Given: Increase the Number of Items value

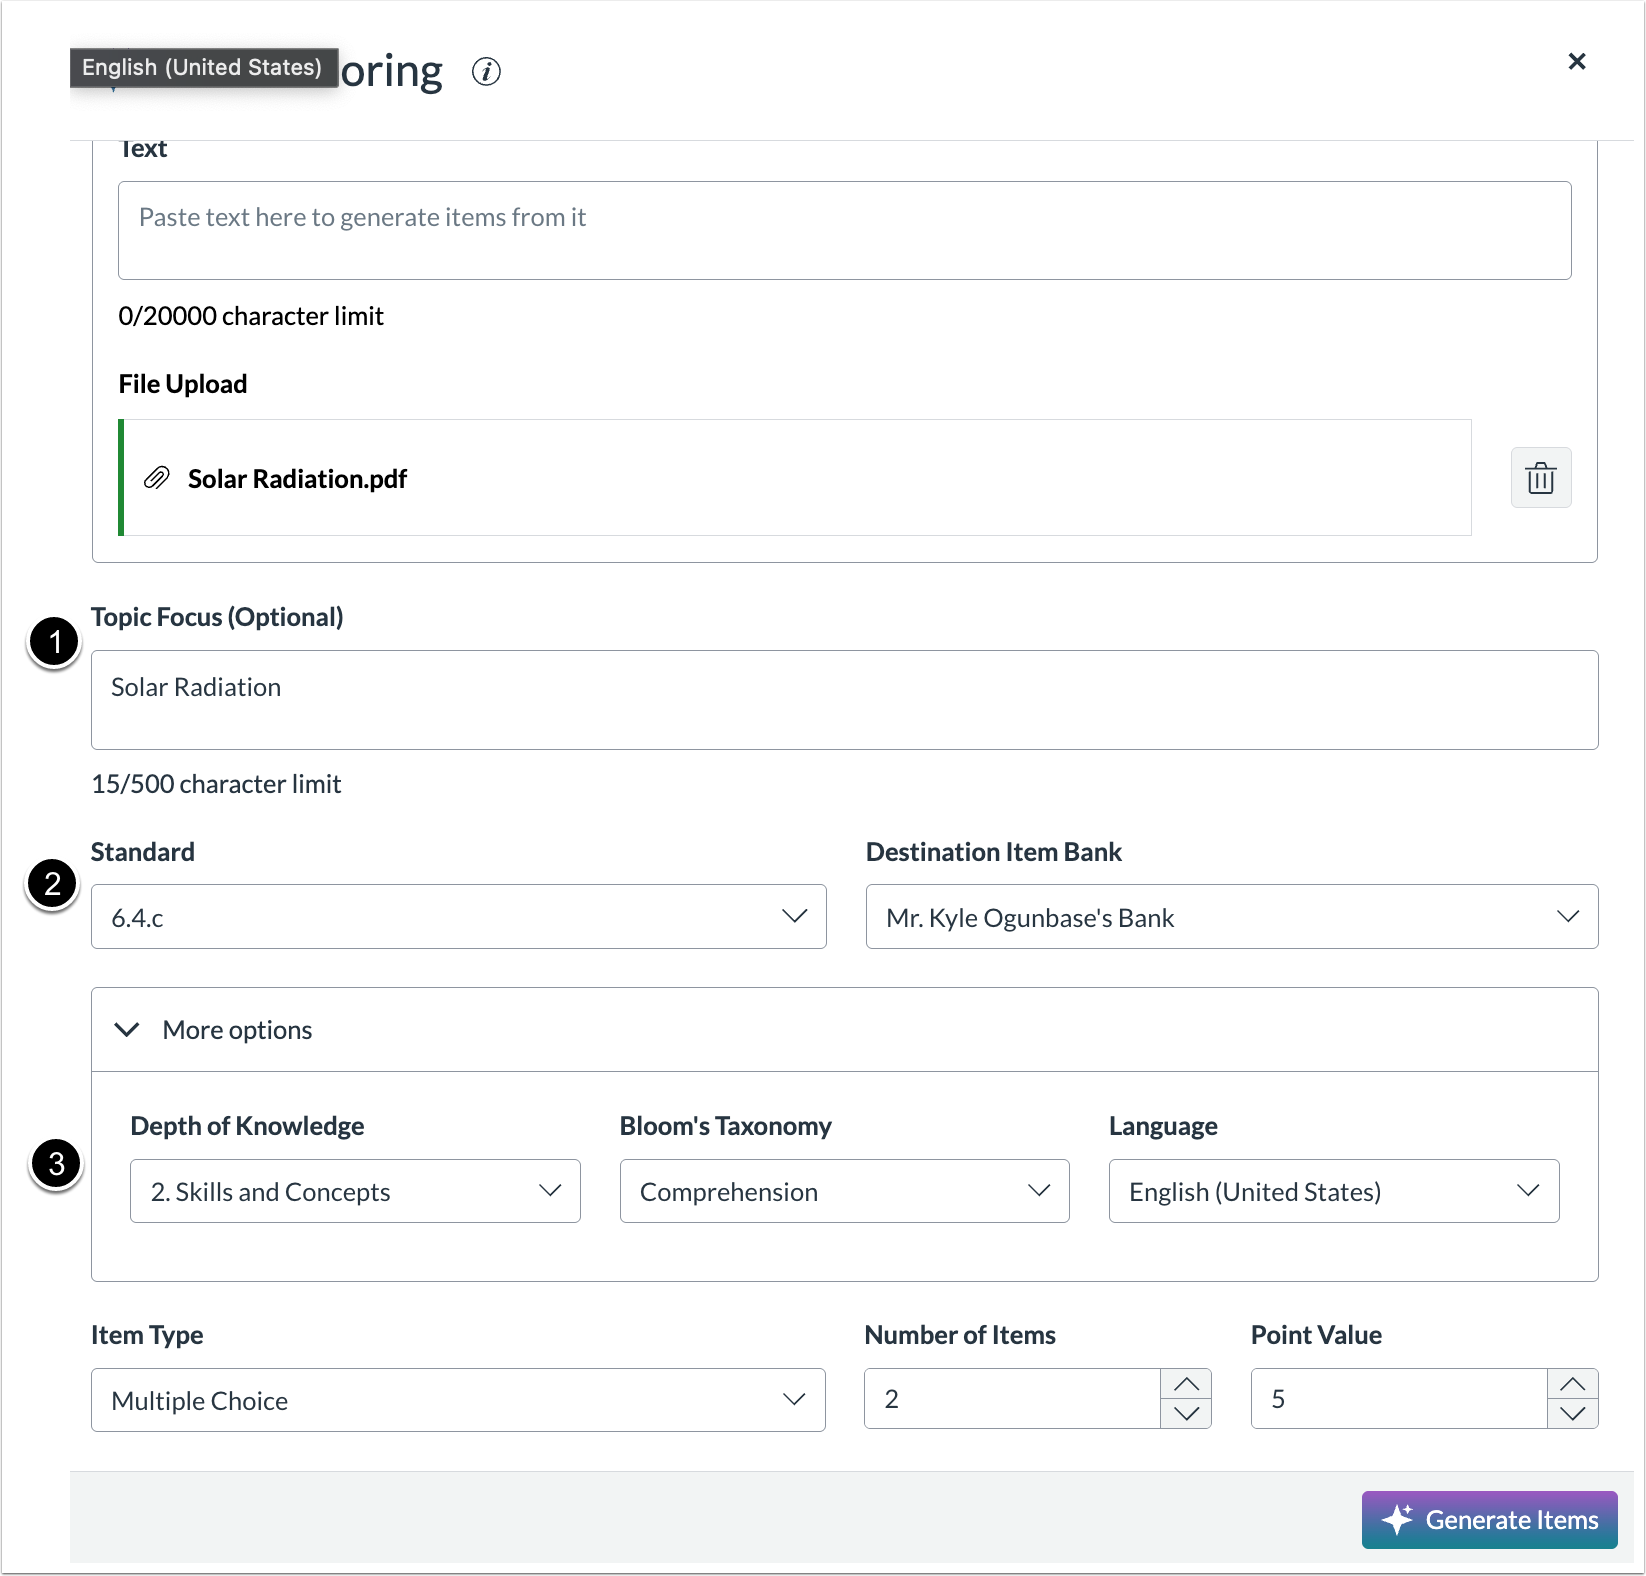Looking at the screenshot, I should (x=1186, y=1384).
